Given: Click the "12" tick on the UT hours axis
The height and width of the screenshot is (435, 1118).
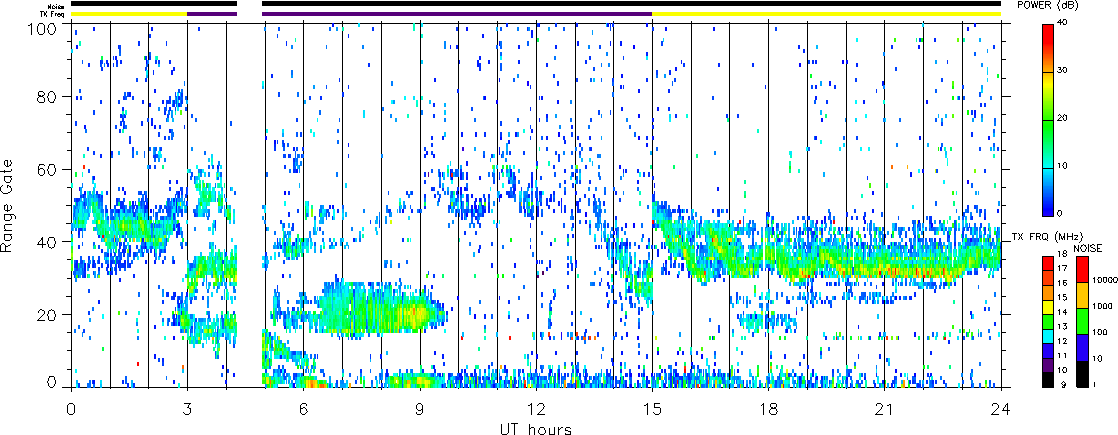Looking at the screenshot, I should coord(536,408).
